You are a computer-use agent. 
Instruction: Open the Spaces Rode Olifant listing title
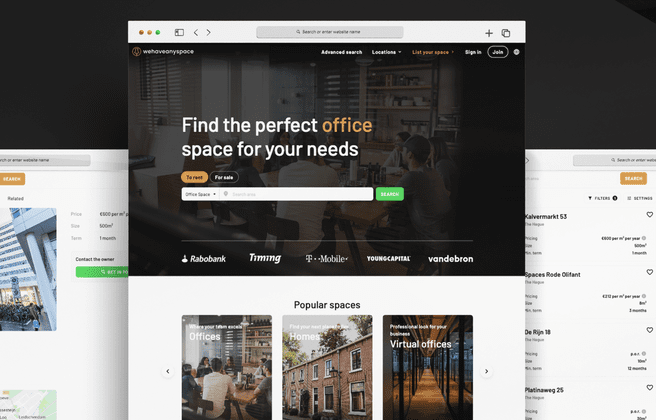(x=552, y=274)
